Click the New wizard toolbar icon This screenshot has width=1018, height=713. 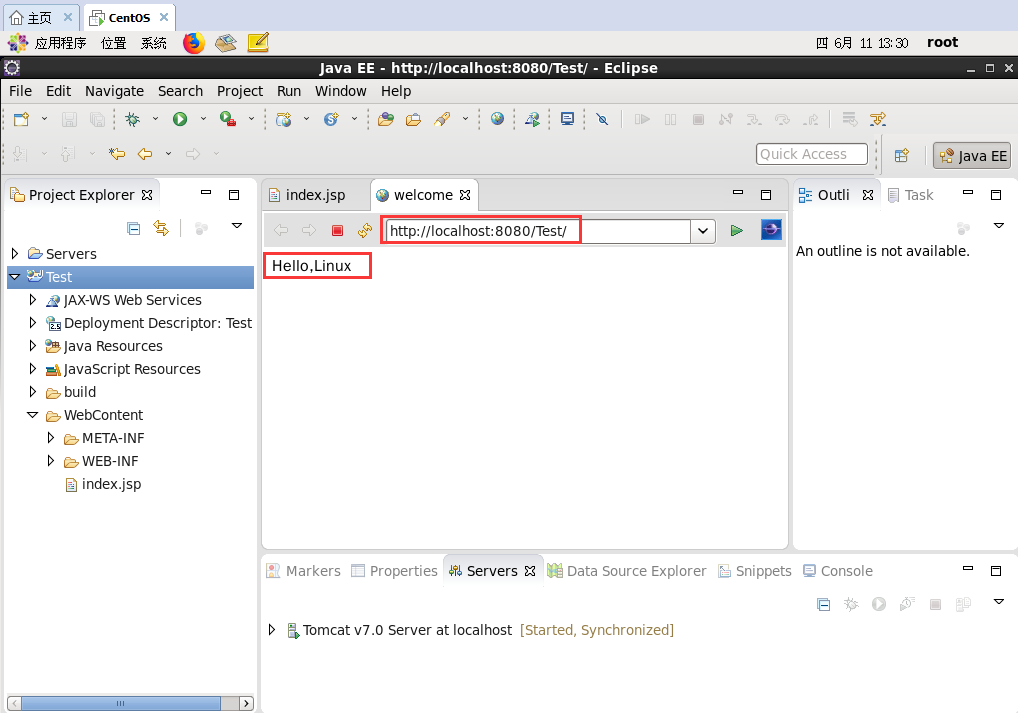(x=21, y=119)
